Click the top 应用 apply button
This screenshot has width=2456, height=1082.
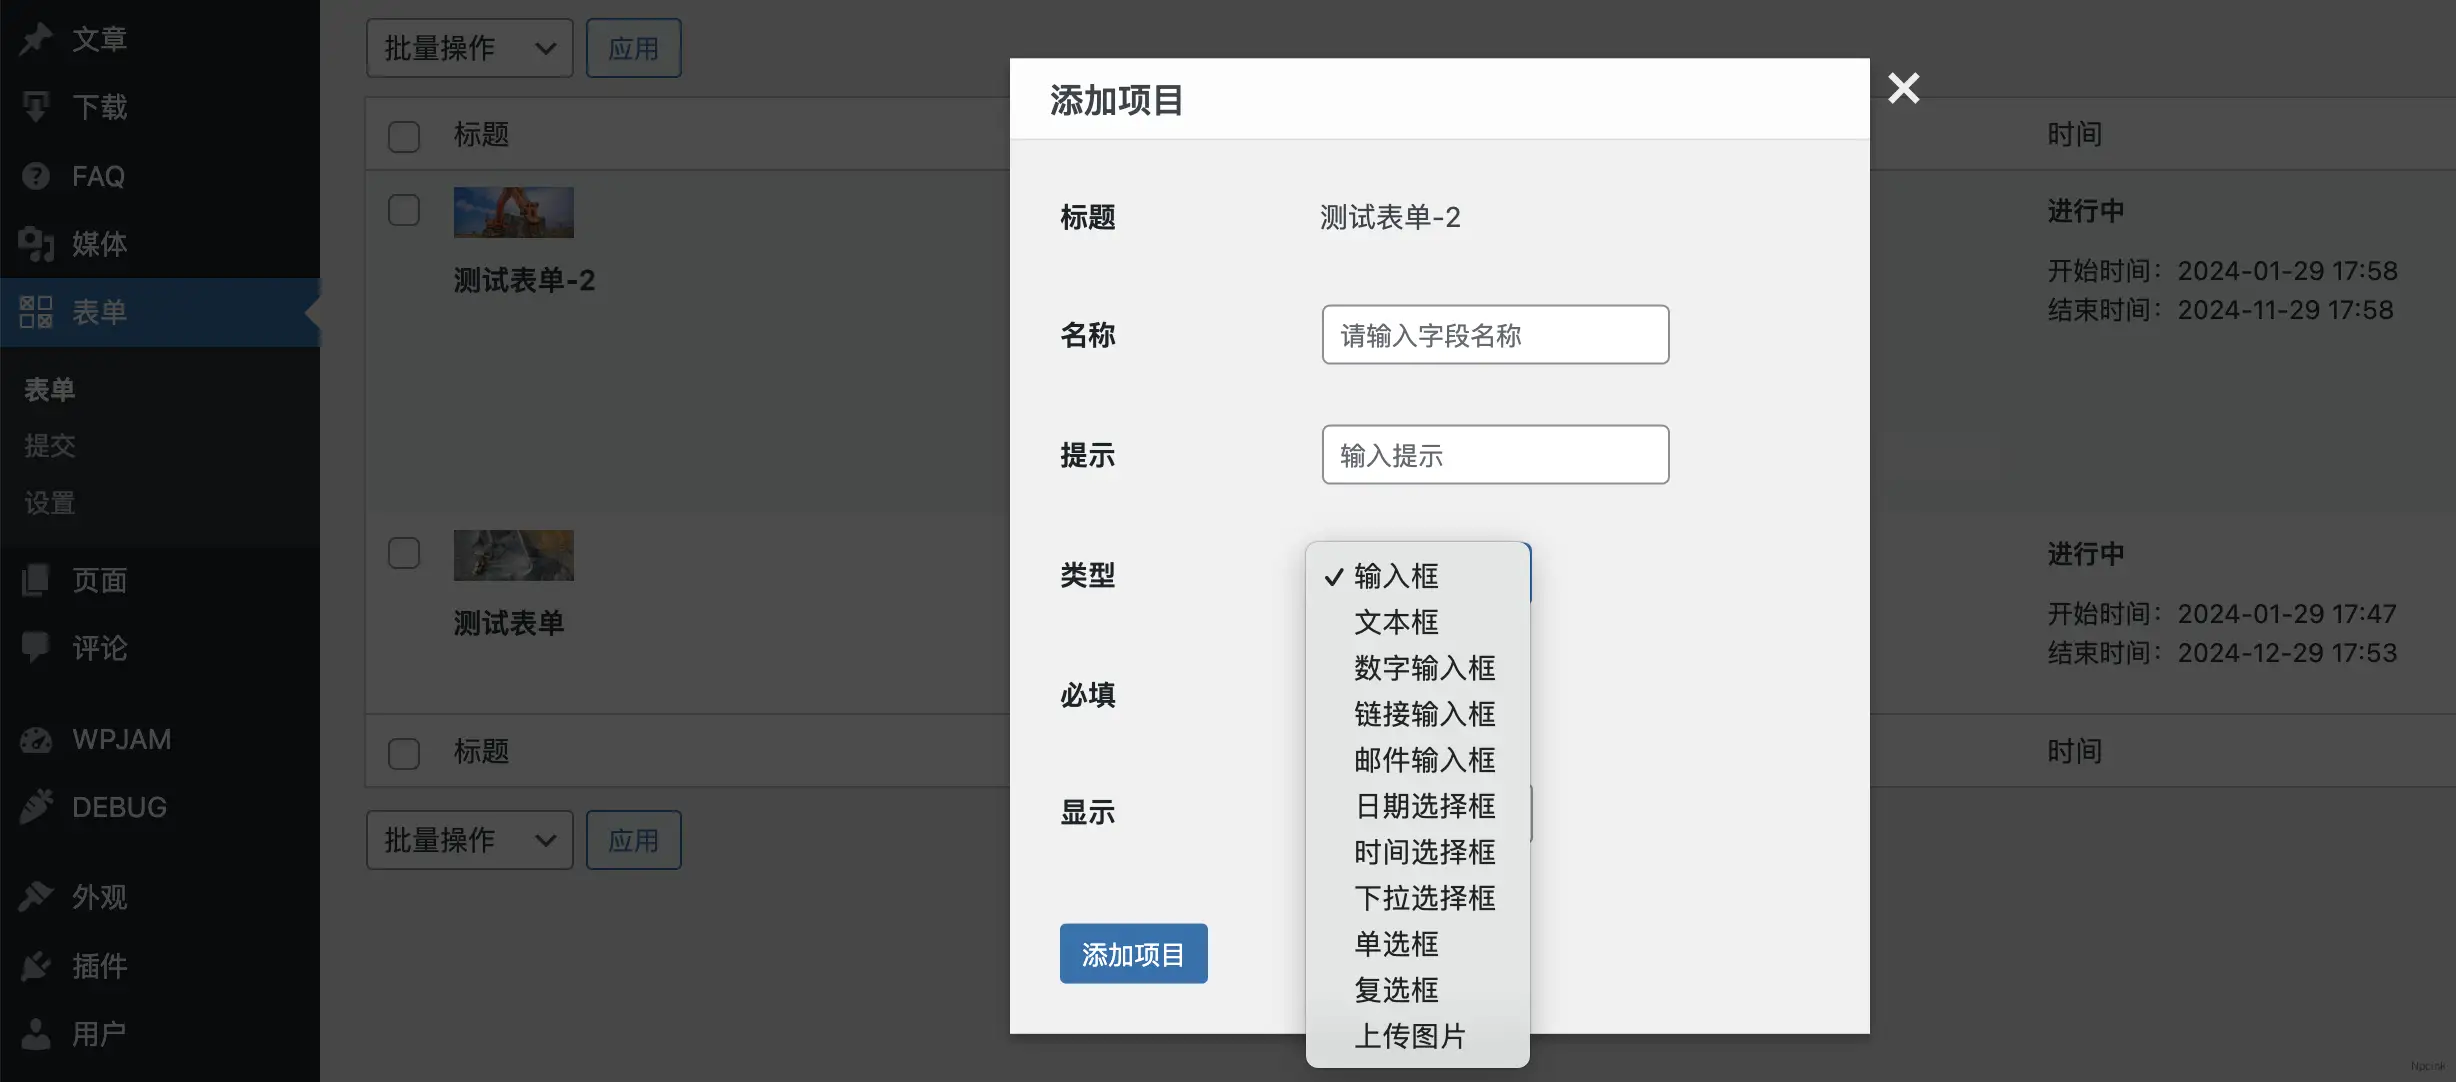633,47
